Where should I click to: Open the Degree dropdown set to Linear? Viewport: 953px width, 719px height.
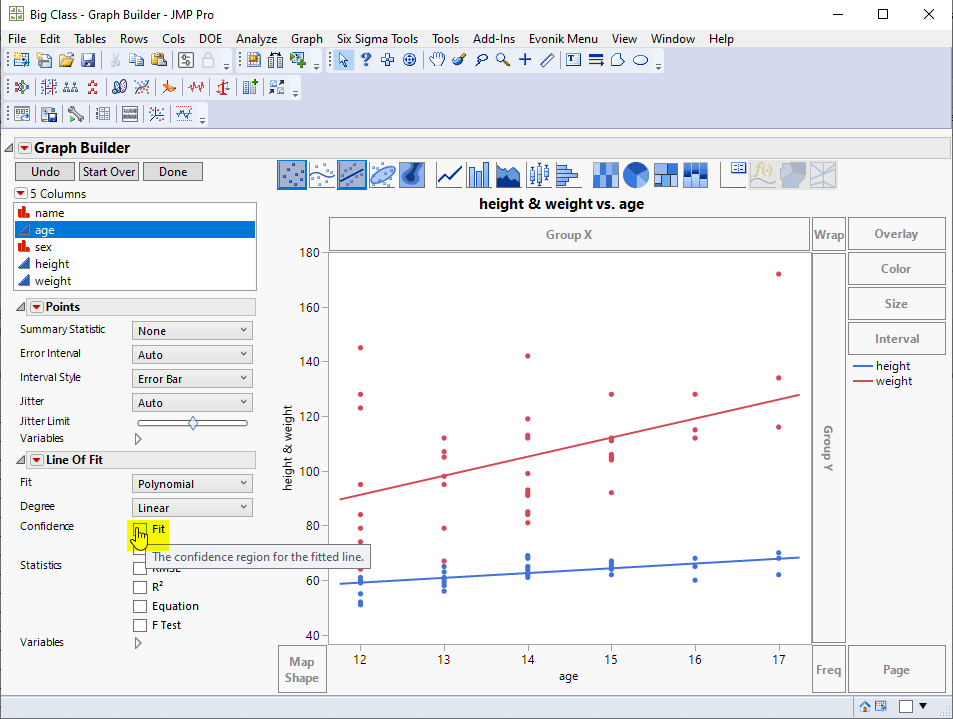192,507
